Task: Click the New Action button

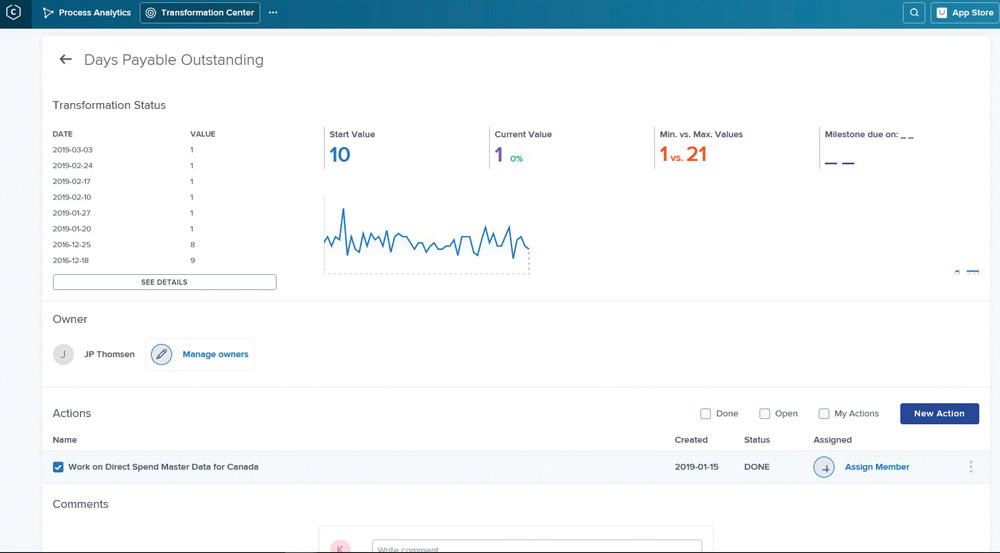Action: pyautogui.click(x=939, y=413)
